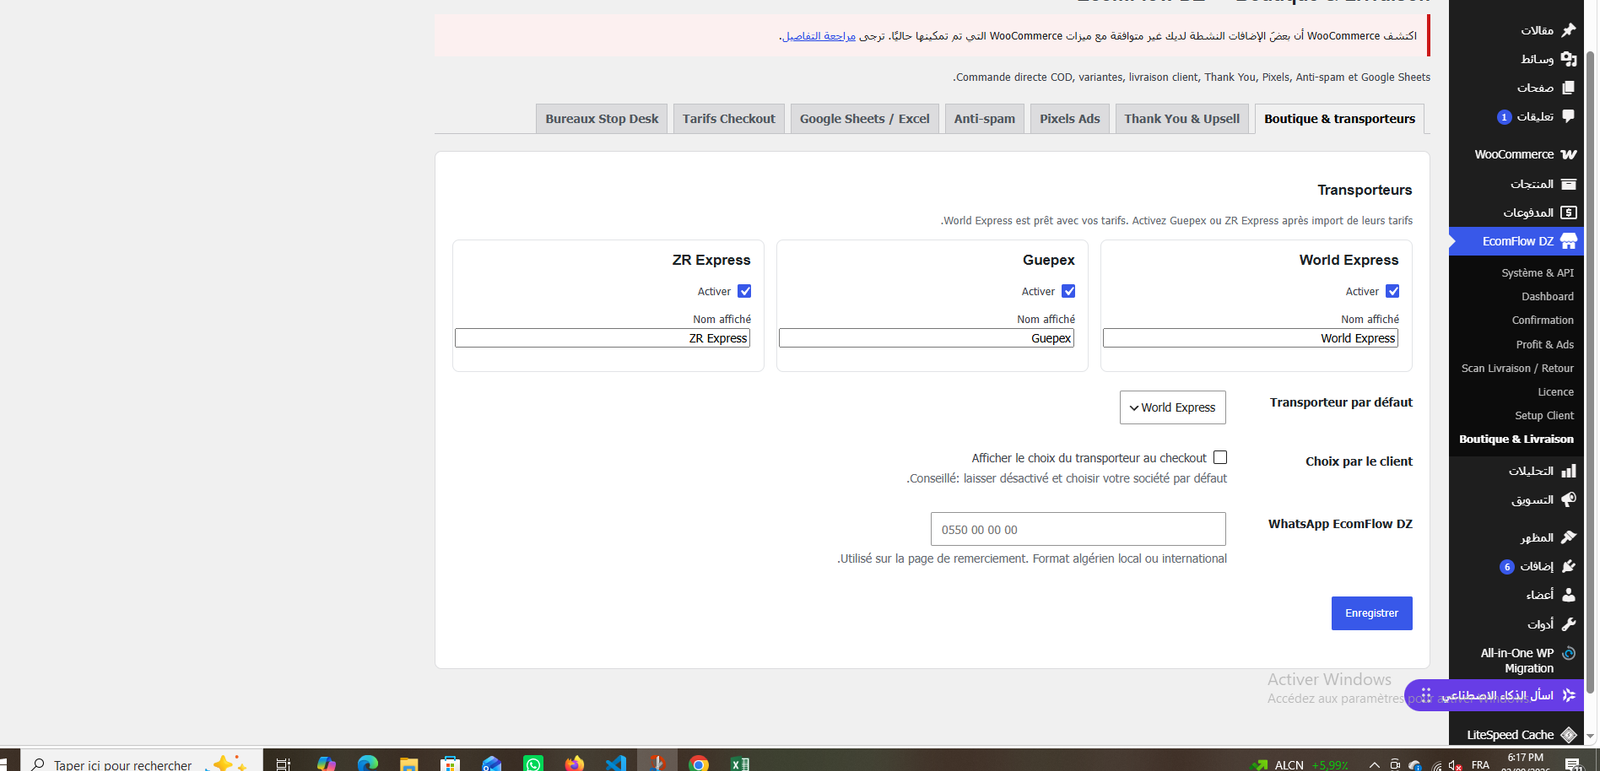Switch to Tarifs Checkout tab
Viewport: 1600px width, 771px height.
pyautogui.click(x=729, y=118)
